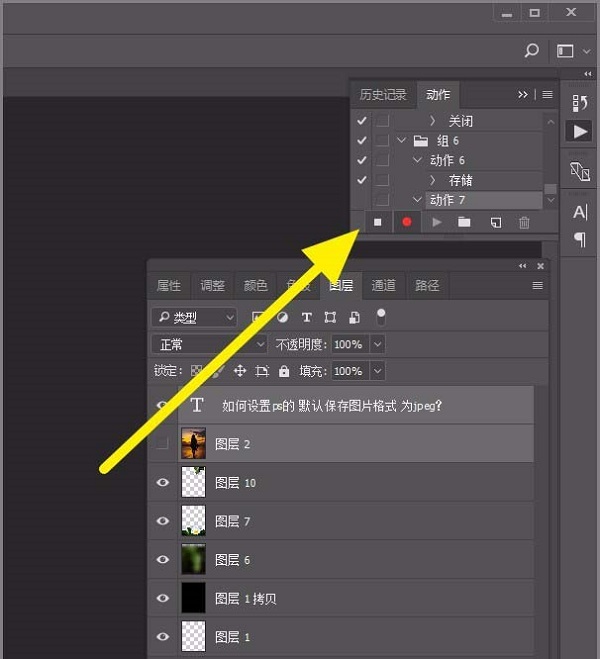Switch to the 通道 tab
Screen dimensions: 600x659
[x=383, y=286]
